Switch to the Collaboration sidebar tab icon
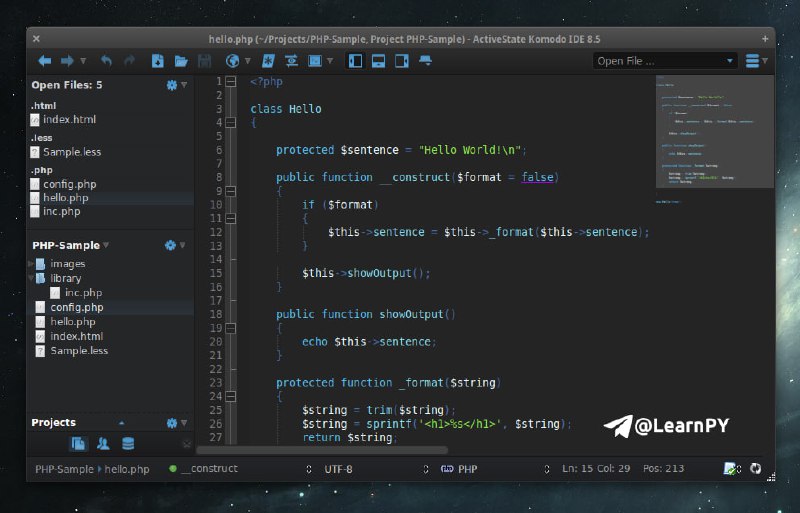 pos(103,444)
